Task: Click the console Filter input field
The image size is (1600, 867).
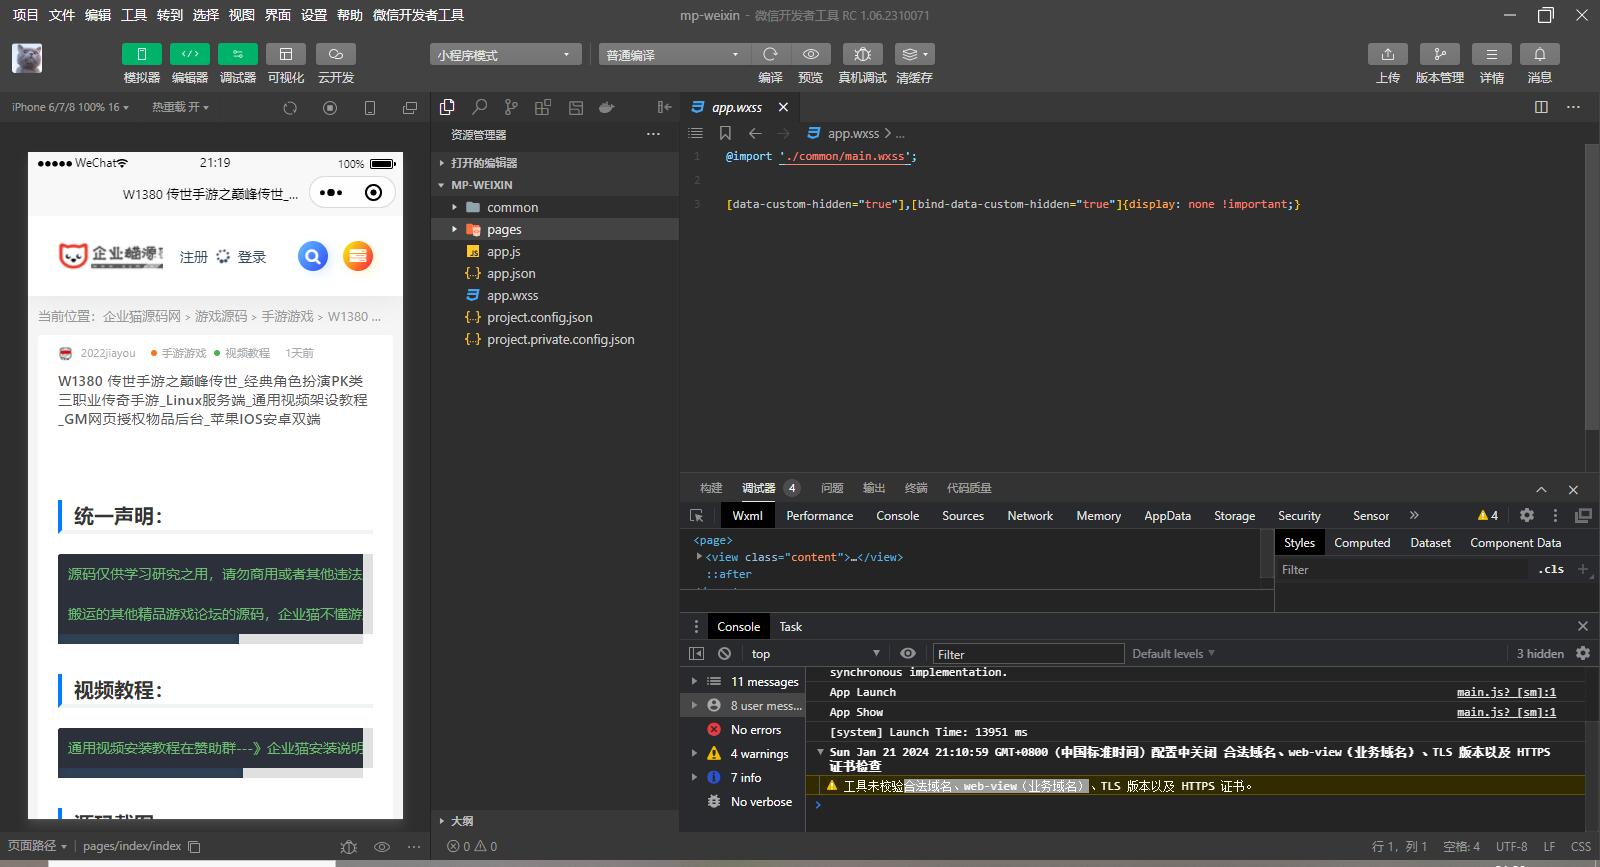Action: tap(1027, 654)
